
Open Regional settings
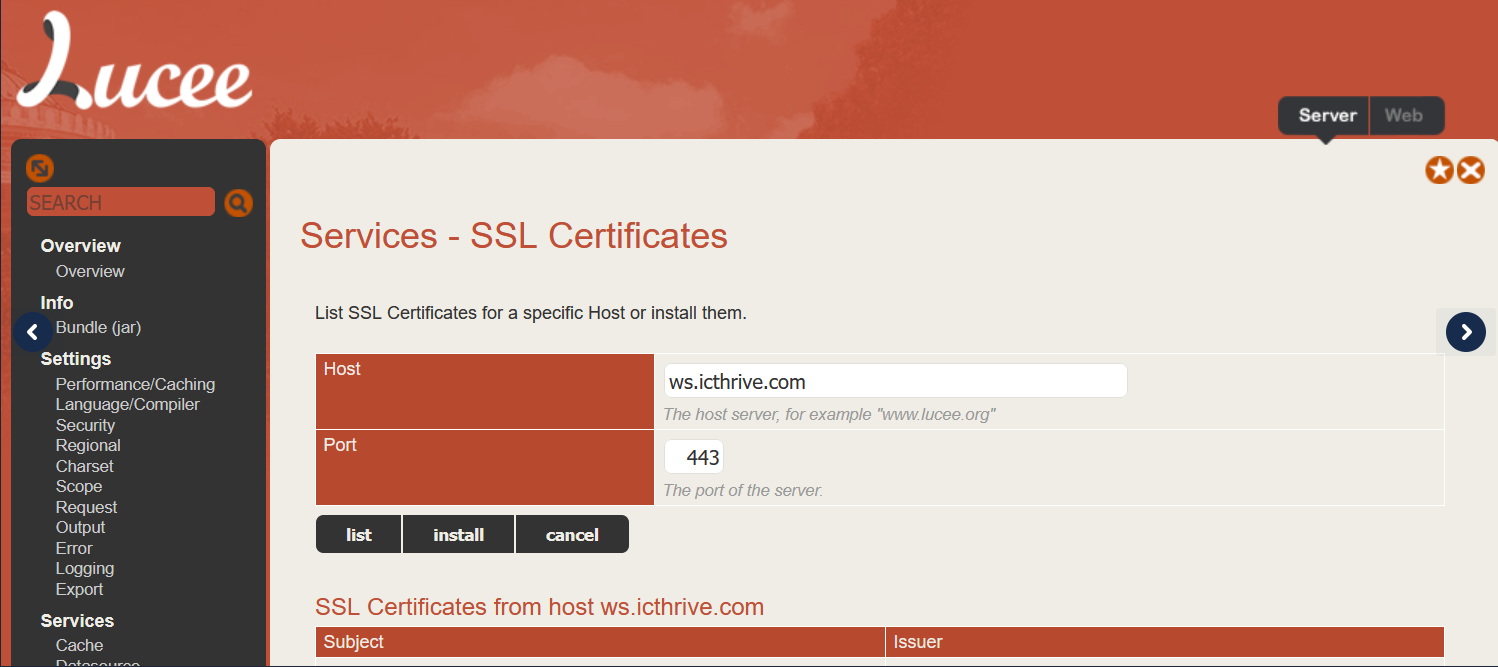[x=88, y=445]
